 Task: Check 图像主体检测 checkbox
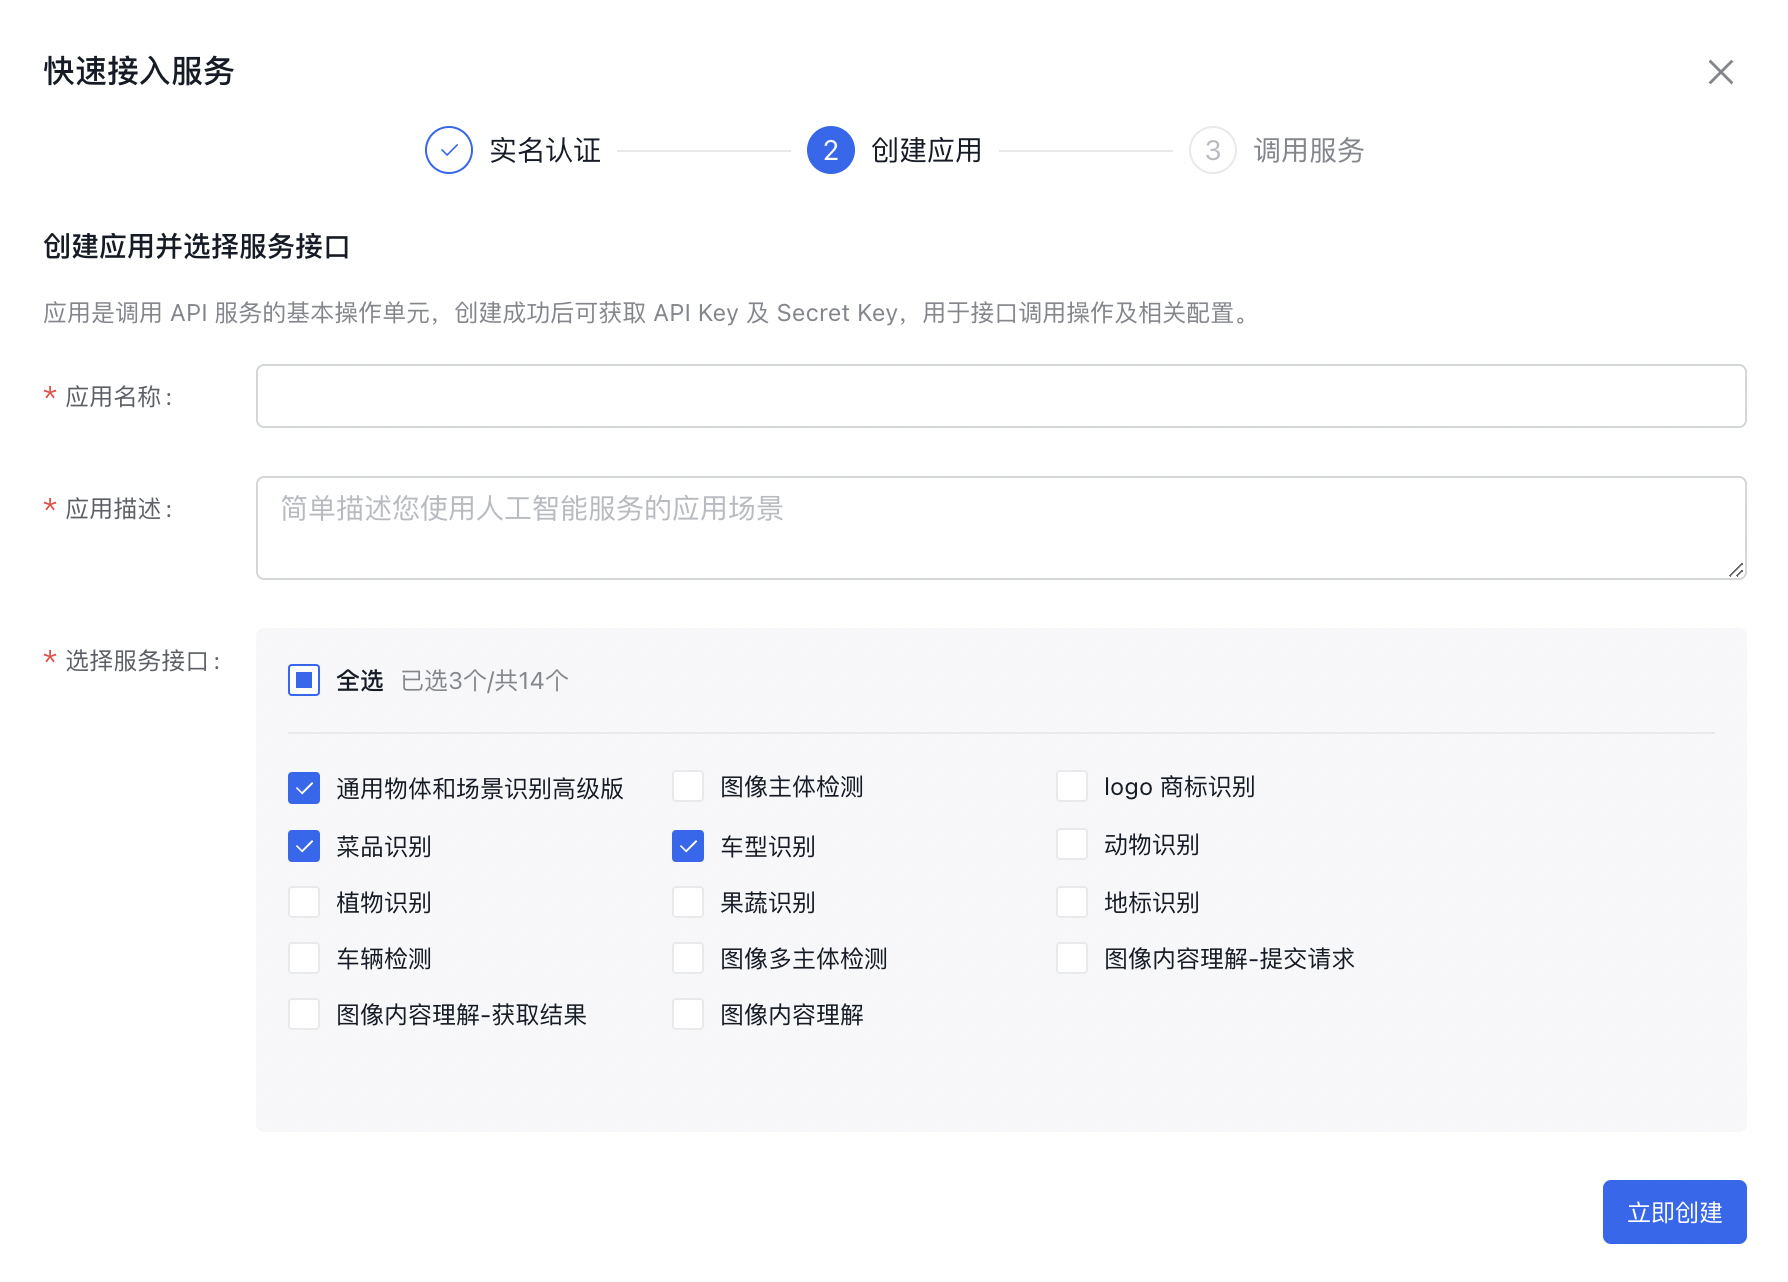tap(688, 786)
